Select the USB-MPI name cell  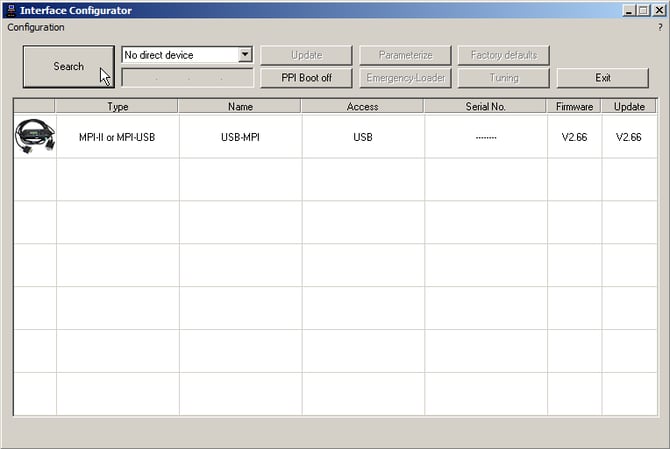pyautogui.click(x=240, y=137)
